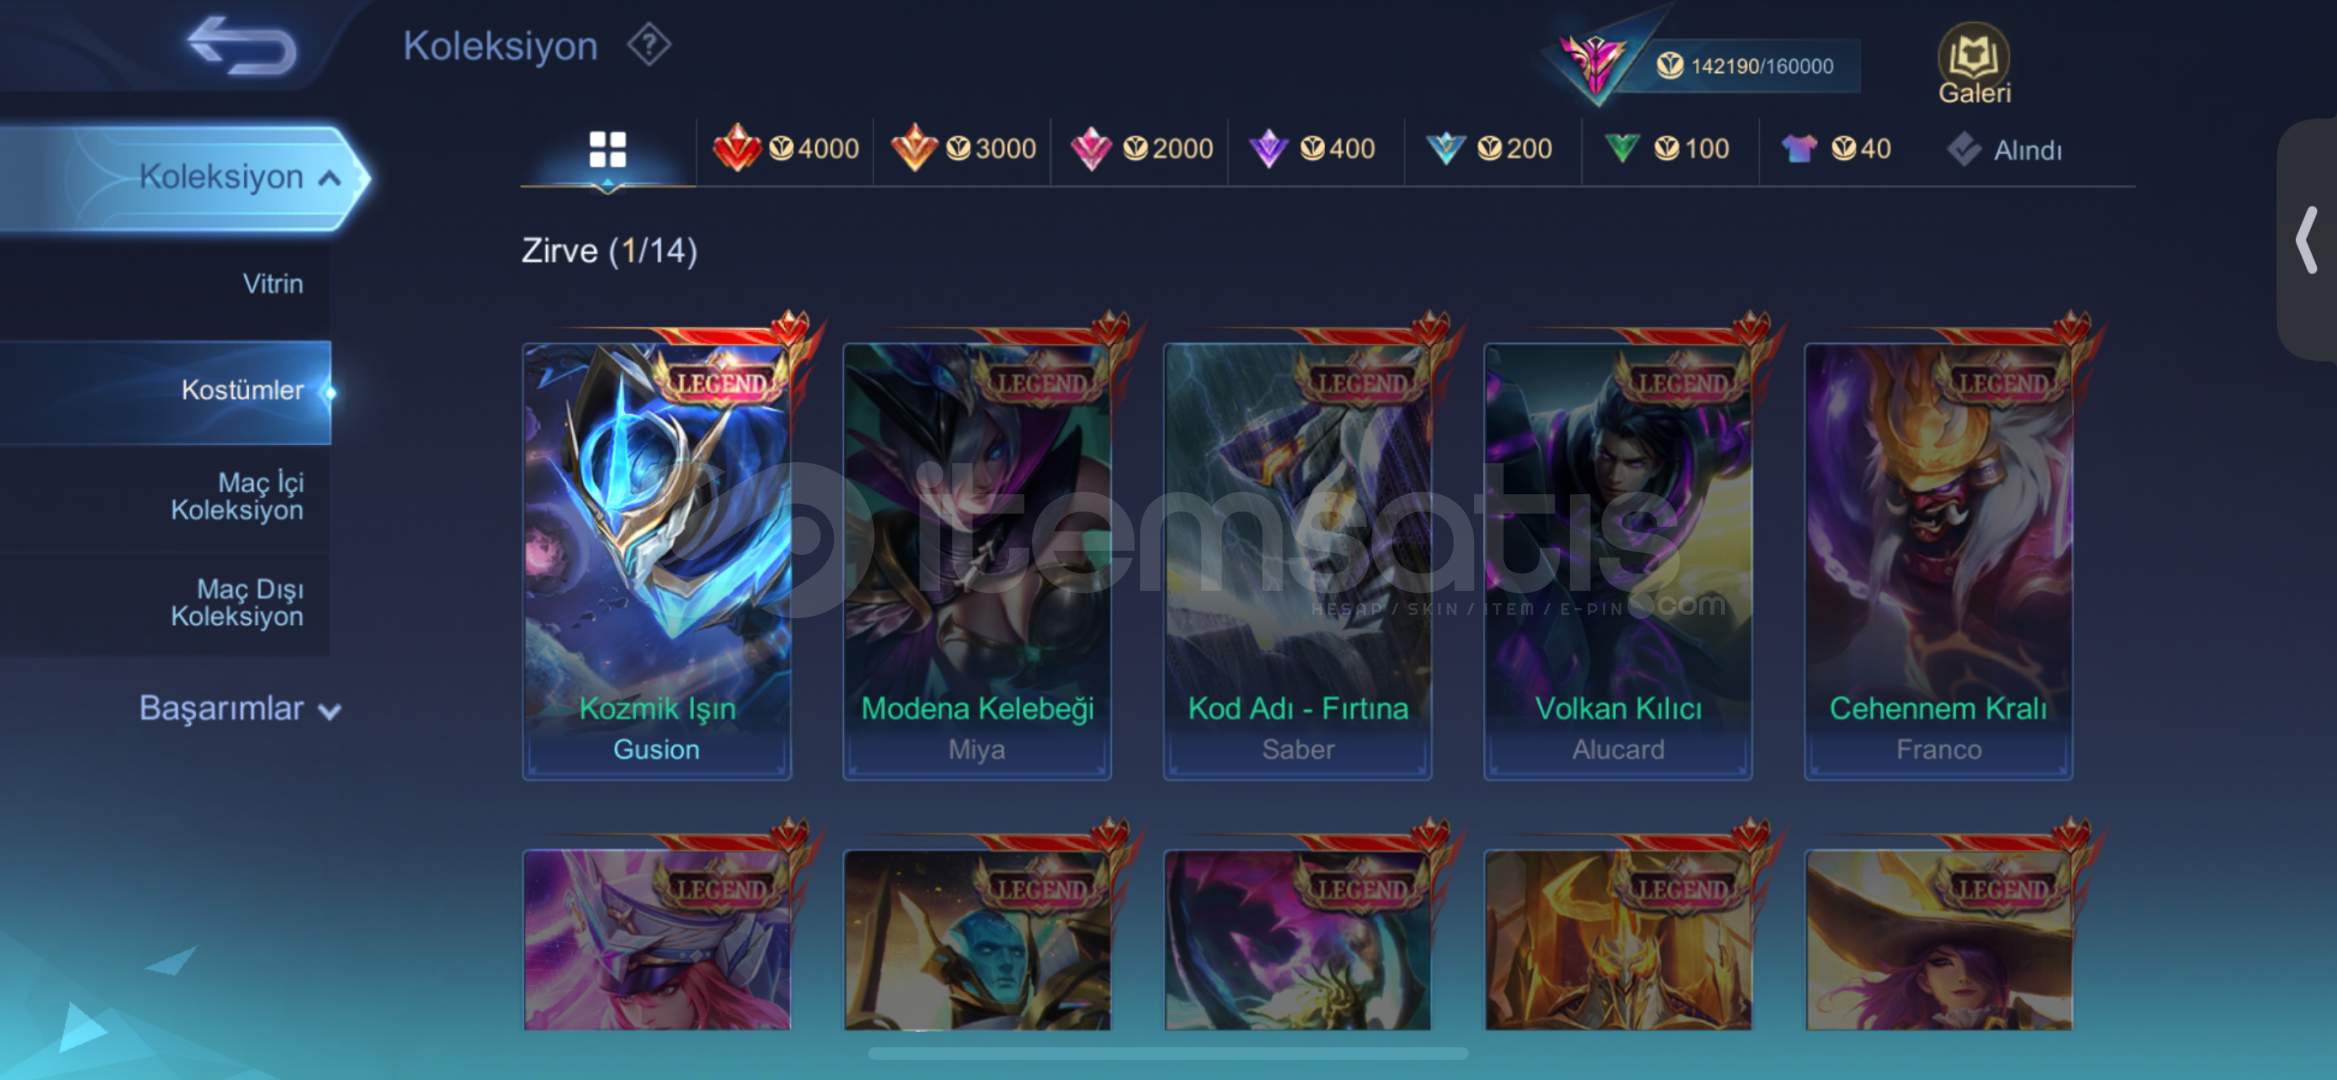Tap the back arrow icon
The image size is (2337, 1080).
[x=242, y=46]
